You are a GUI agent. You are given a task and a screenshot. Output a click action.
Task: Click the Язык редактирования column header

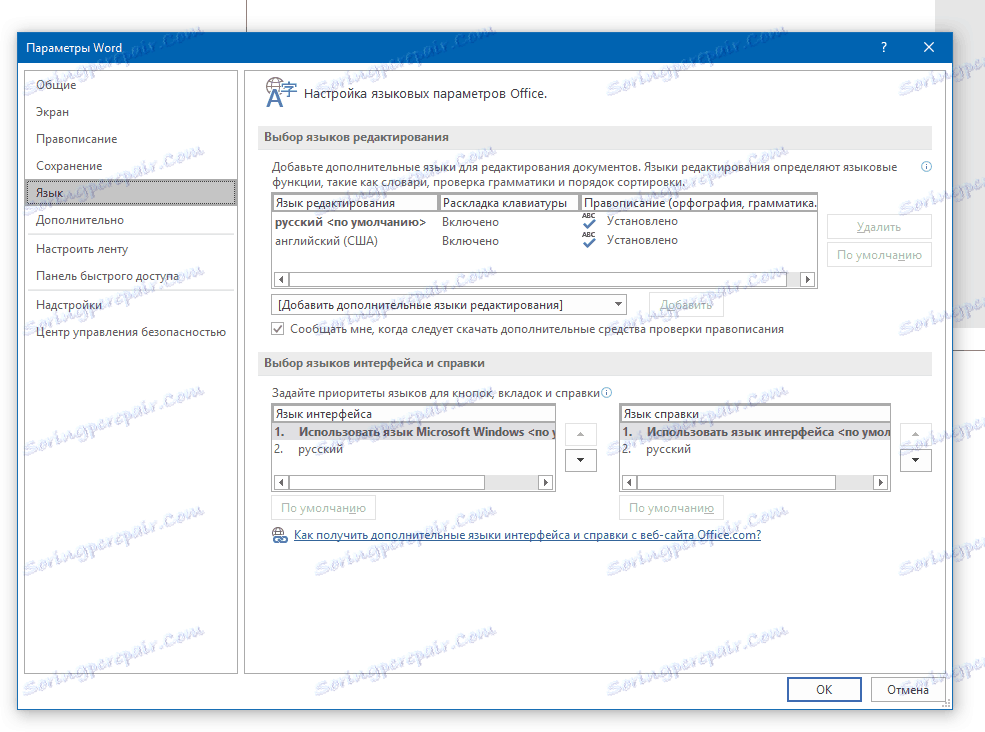355,203
